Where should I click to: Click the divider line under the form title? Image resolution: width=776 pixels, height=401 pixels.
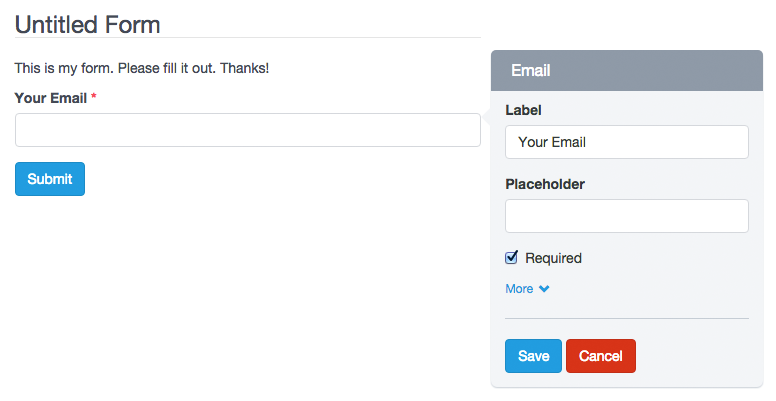(x=247, y=38)
